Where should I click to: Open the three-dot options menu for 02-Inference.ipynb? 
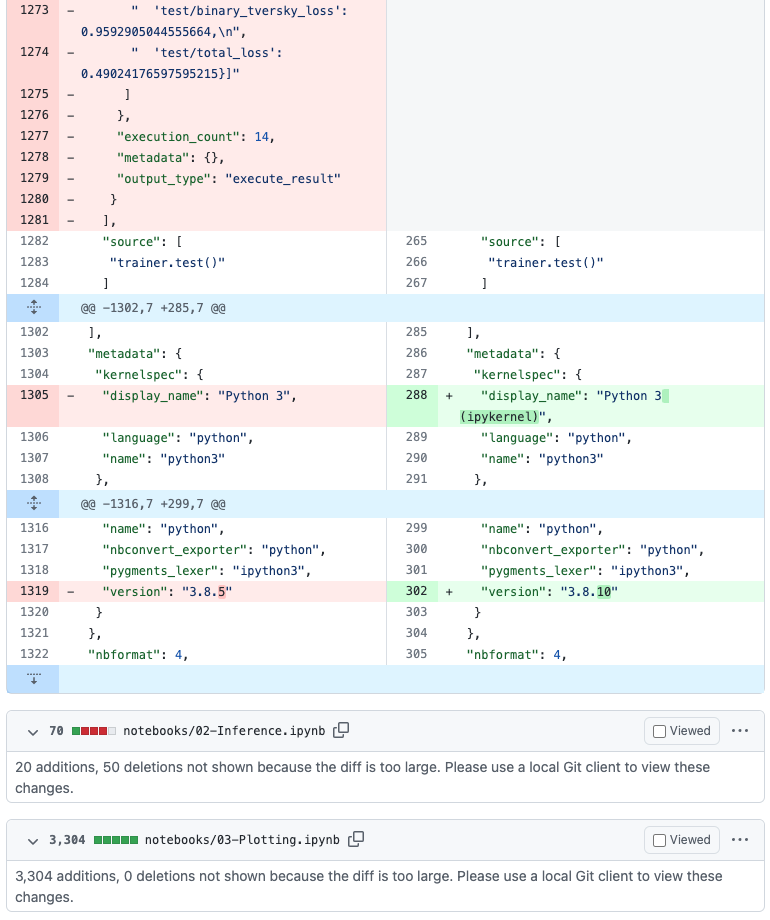[x=740, y=731]
